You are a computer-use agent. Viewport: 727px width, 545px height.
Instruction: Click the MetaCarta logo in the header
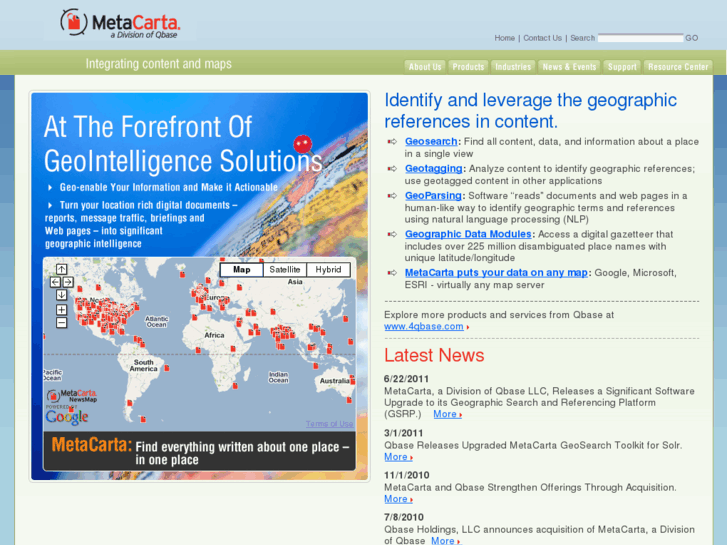click(120, 23)
